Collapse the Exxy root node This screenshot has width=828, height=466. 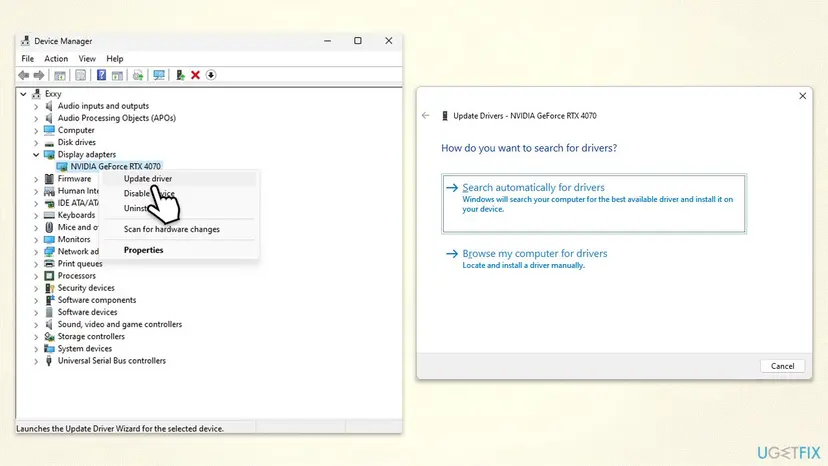23,94
